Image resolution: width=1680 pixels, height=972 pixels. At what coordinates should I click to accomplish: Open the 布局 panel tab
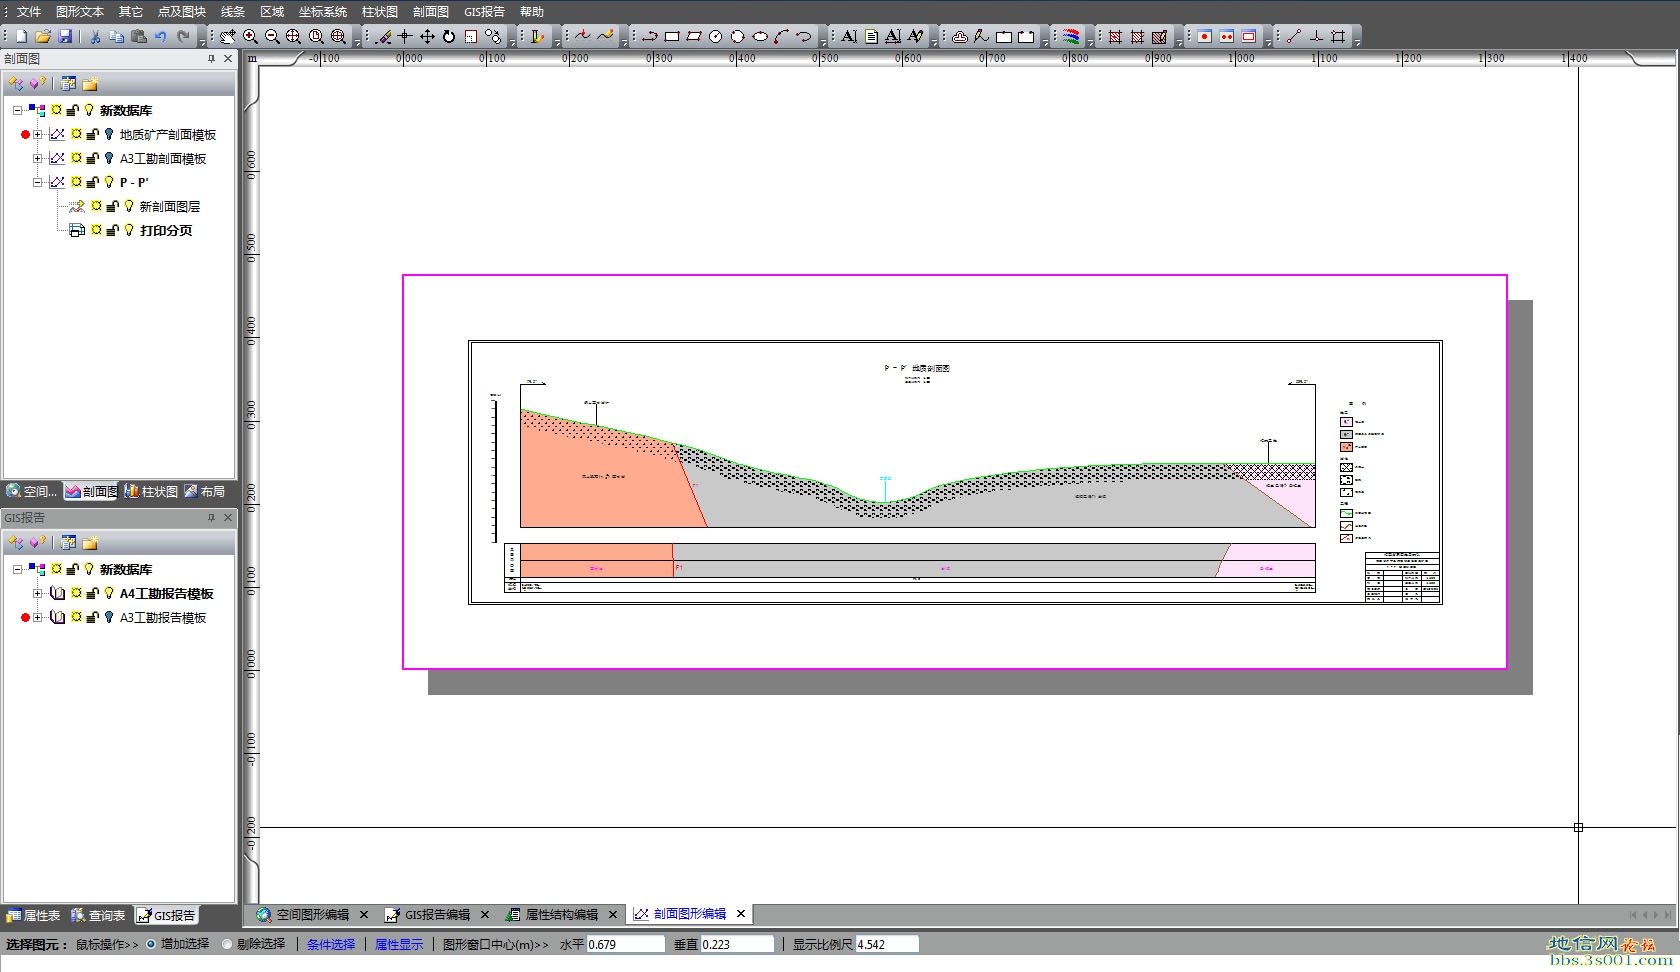[206, 491]
